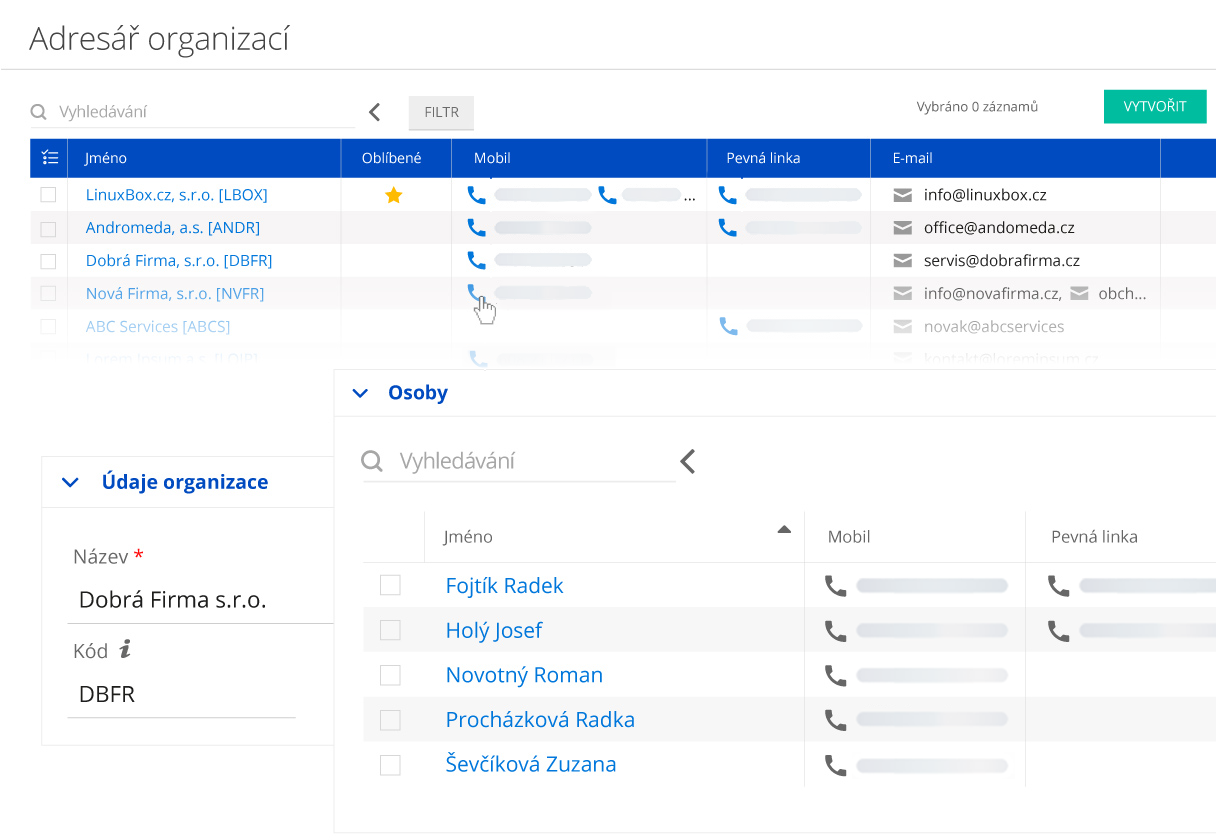Click the landline phone icon for Andromeda
The image size is (1216, 840).
727,227
